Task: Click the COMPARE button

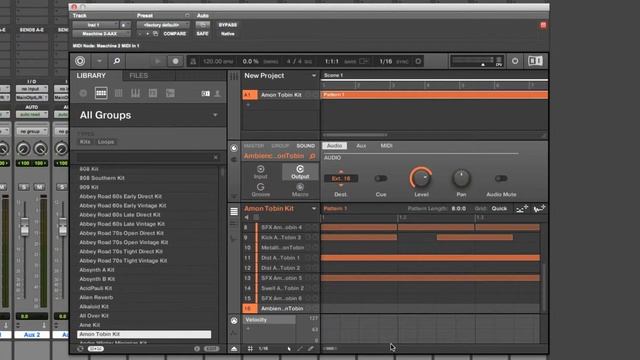Action: coord(175,34)
